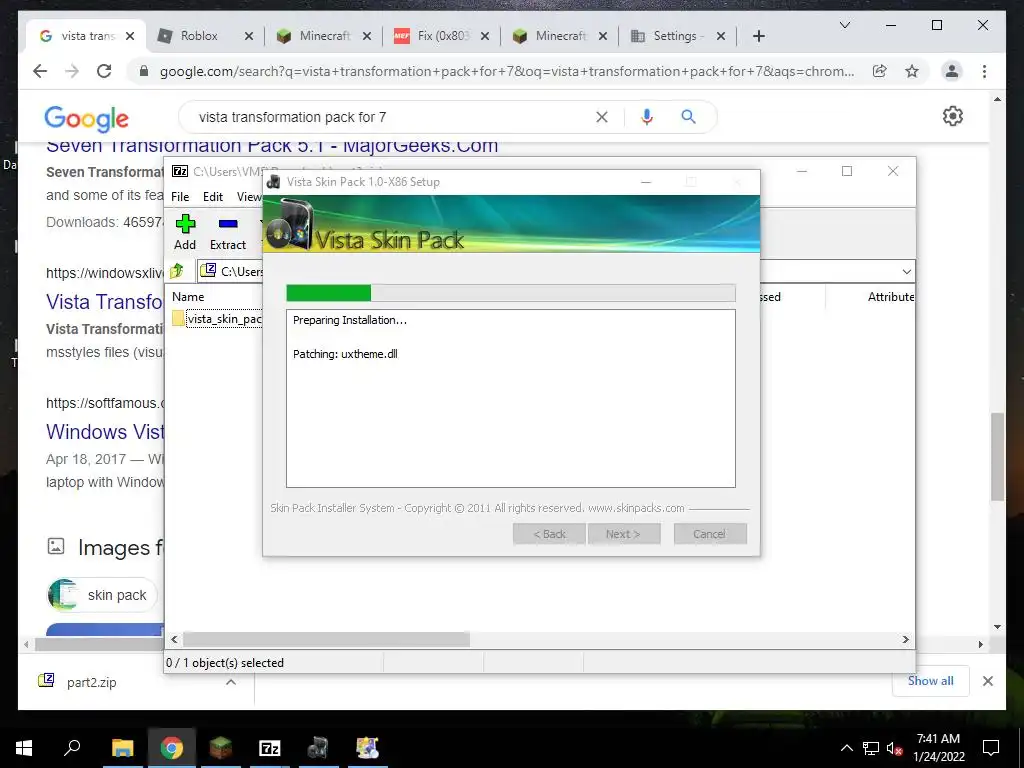Click the 7-Zip horizontal scrollbar thumb

[326, 639]
